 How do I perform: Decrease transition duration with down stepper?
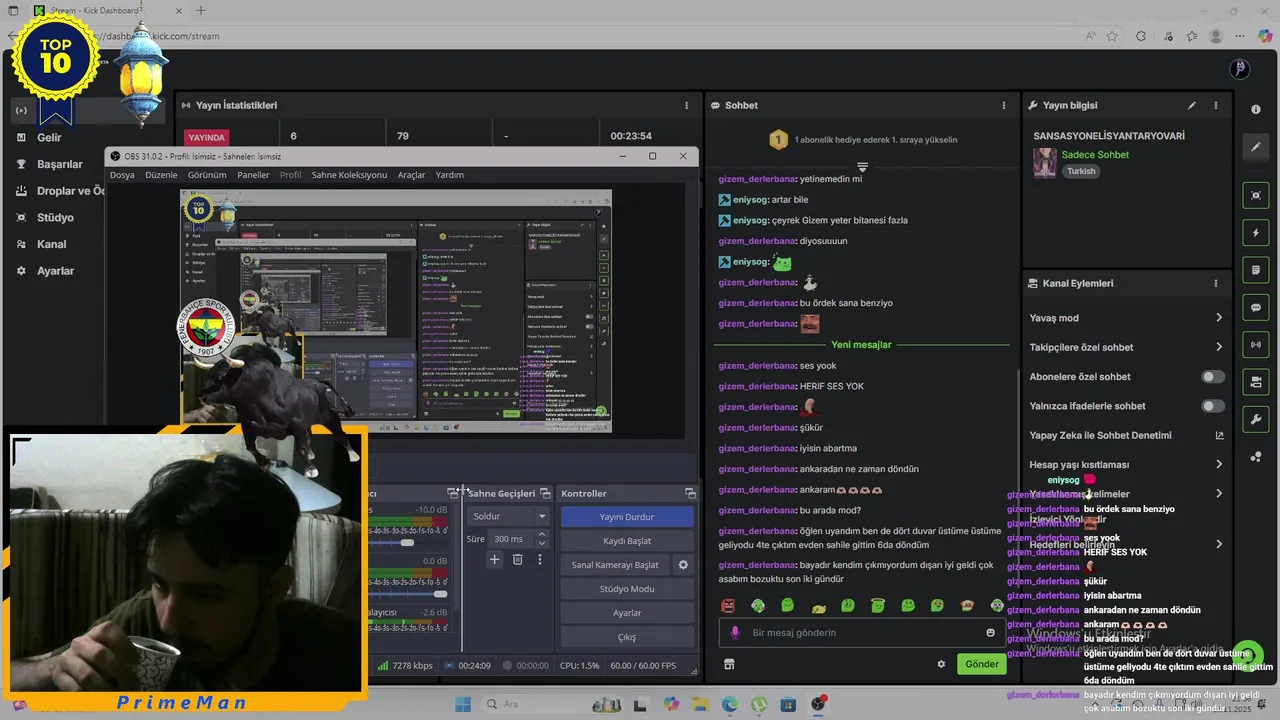(542, 544)
